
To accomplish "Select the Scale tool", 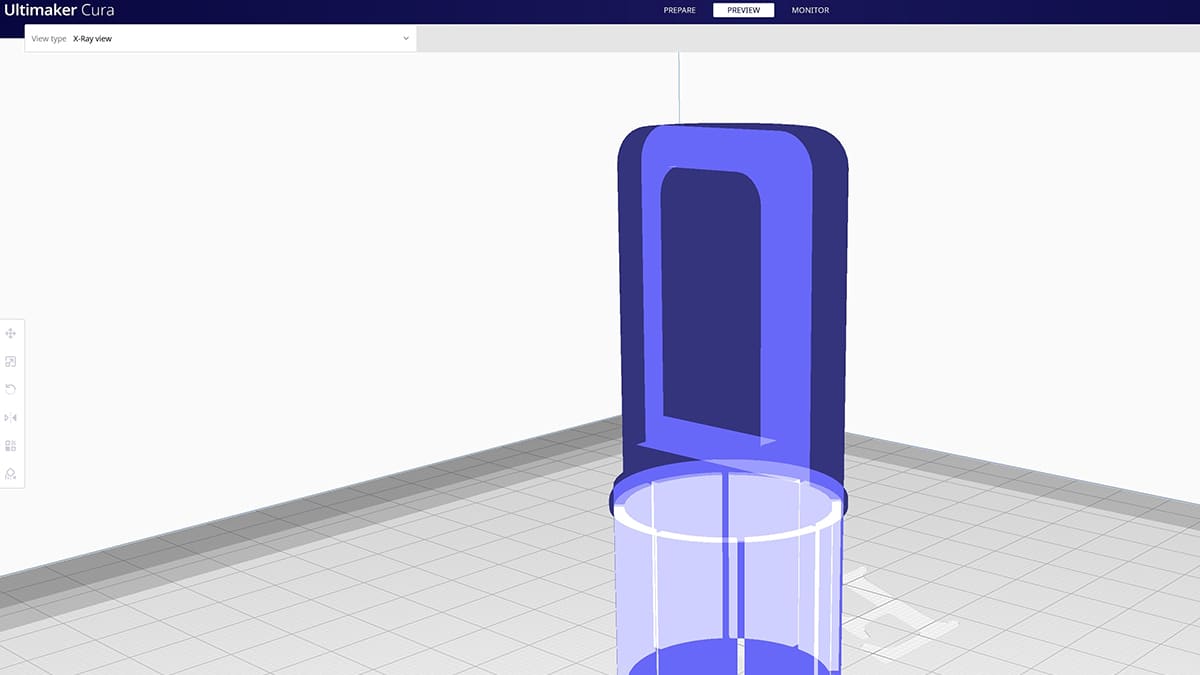I will point(10,361).
